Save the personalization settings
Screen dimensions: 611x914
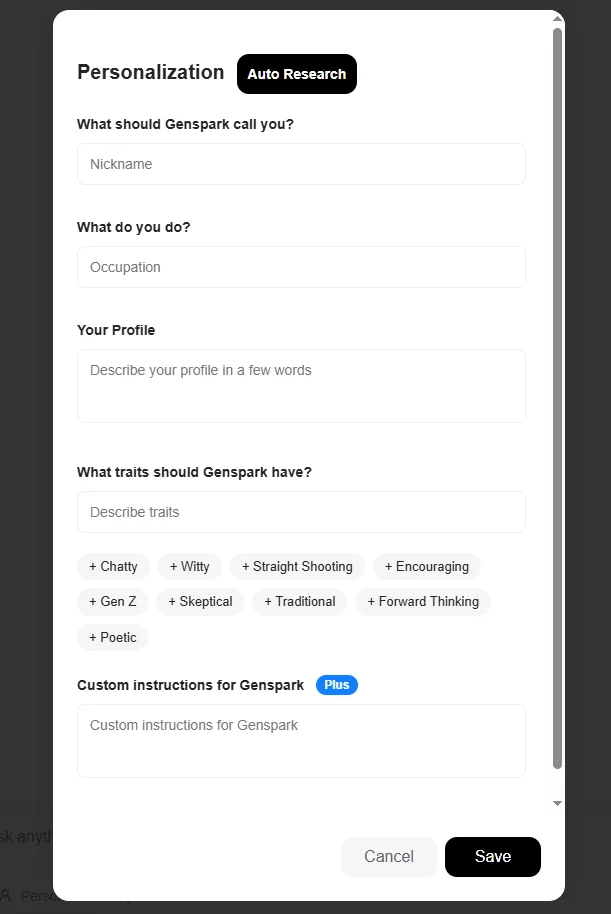coord(493,856)
